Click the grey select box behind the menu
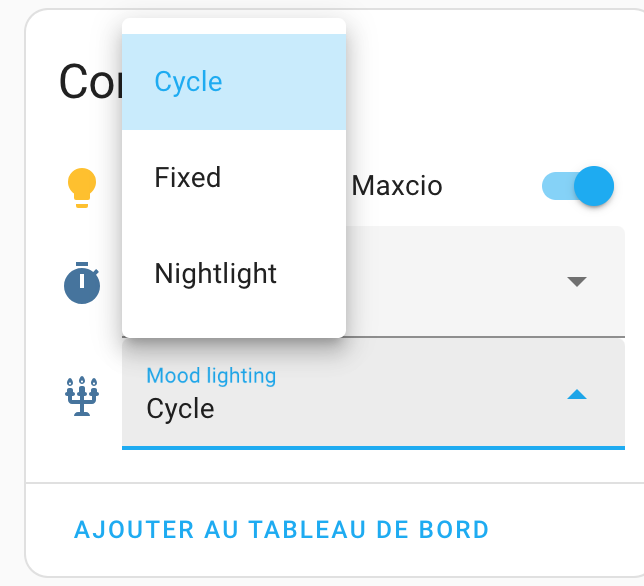 coord(485,281)
